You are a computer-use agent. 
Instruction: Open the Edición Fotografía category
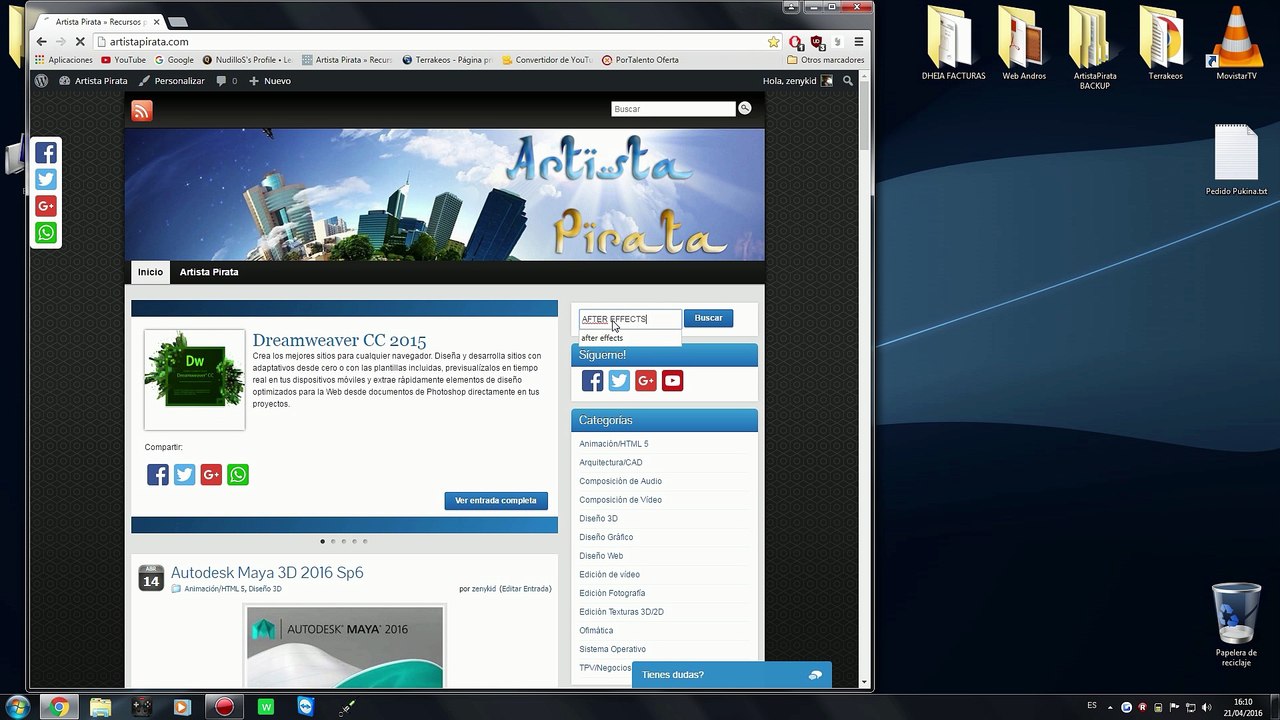point(612,593)
